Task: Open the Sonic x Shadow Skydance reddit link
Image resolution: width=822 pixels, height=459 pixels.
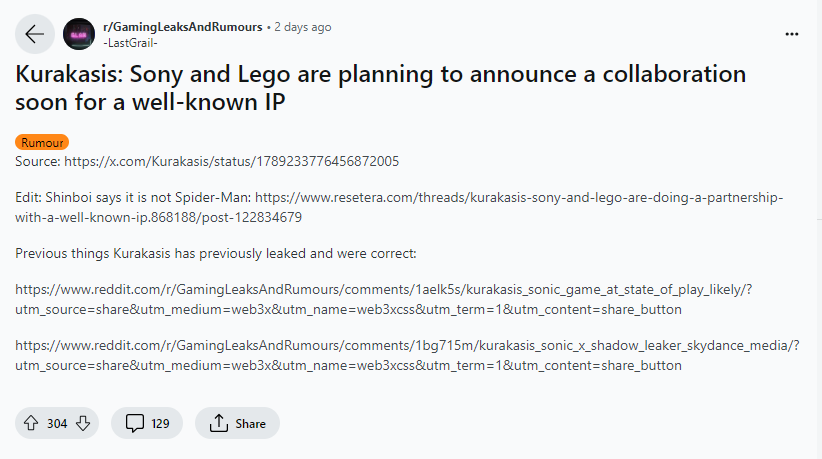Action: (x=400, y=345)
